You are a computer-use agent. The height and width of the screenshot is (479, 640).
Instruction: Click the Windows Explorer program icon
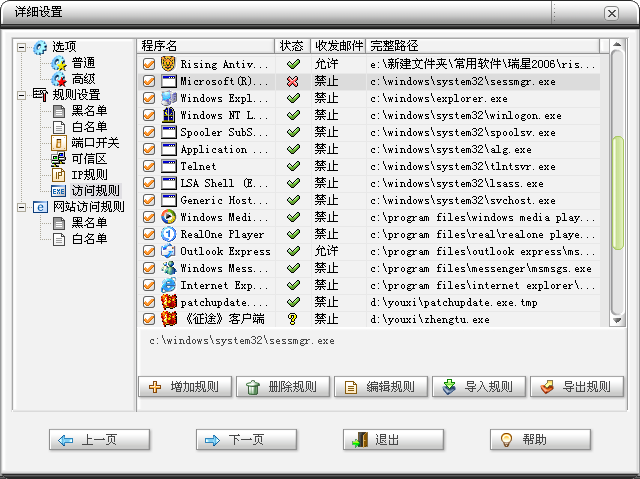pyautogui.click(x=168, y=98)
